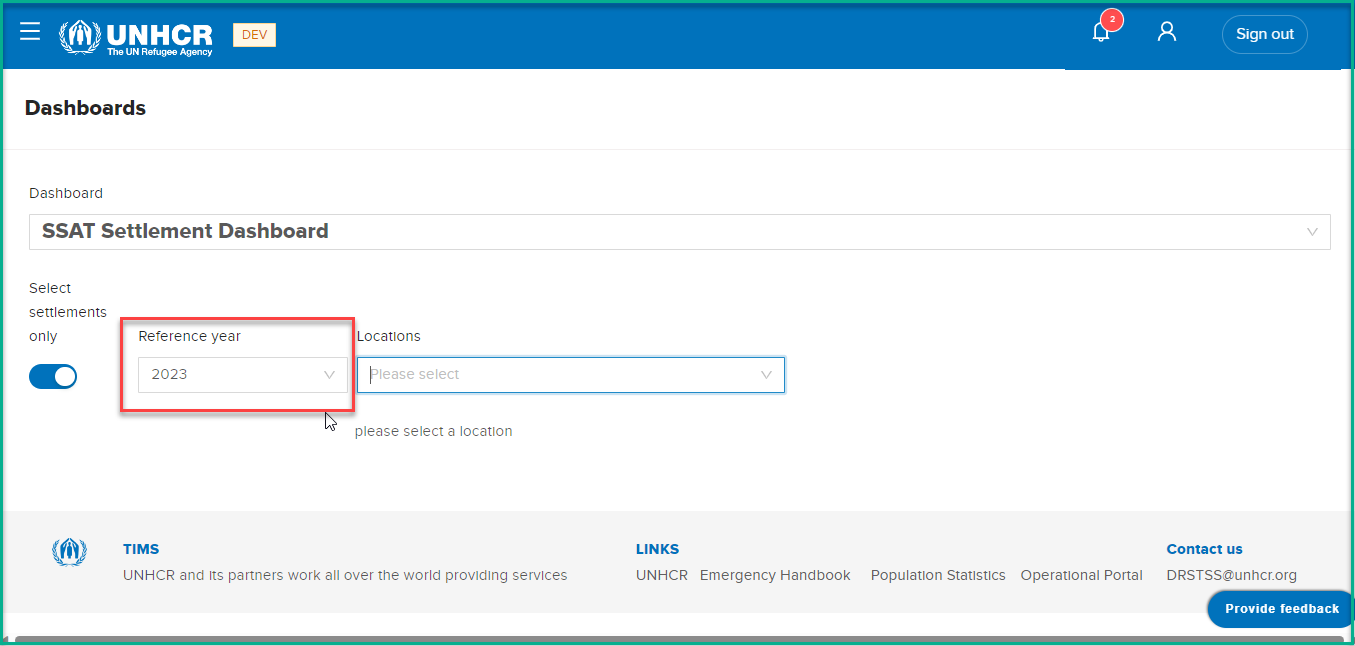Open the Population Statistics link
This screenshot has width=1355, height=646.
(x=938, y=575)
